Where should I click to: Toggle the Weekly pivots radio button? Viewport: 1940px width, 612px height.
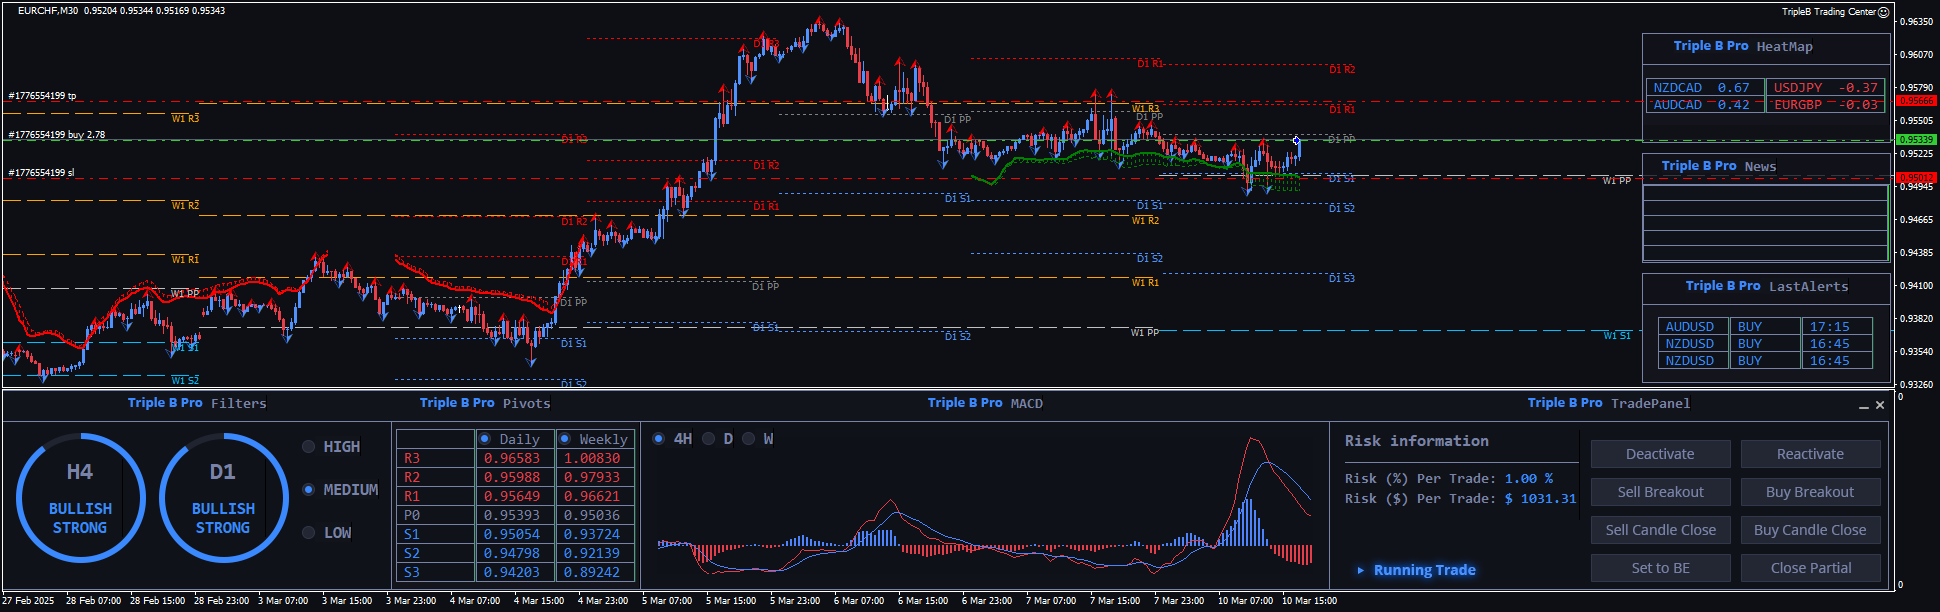coord(565,439)
